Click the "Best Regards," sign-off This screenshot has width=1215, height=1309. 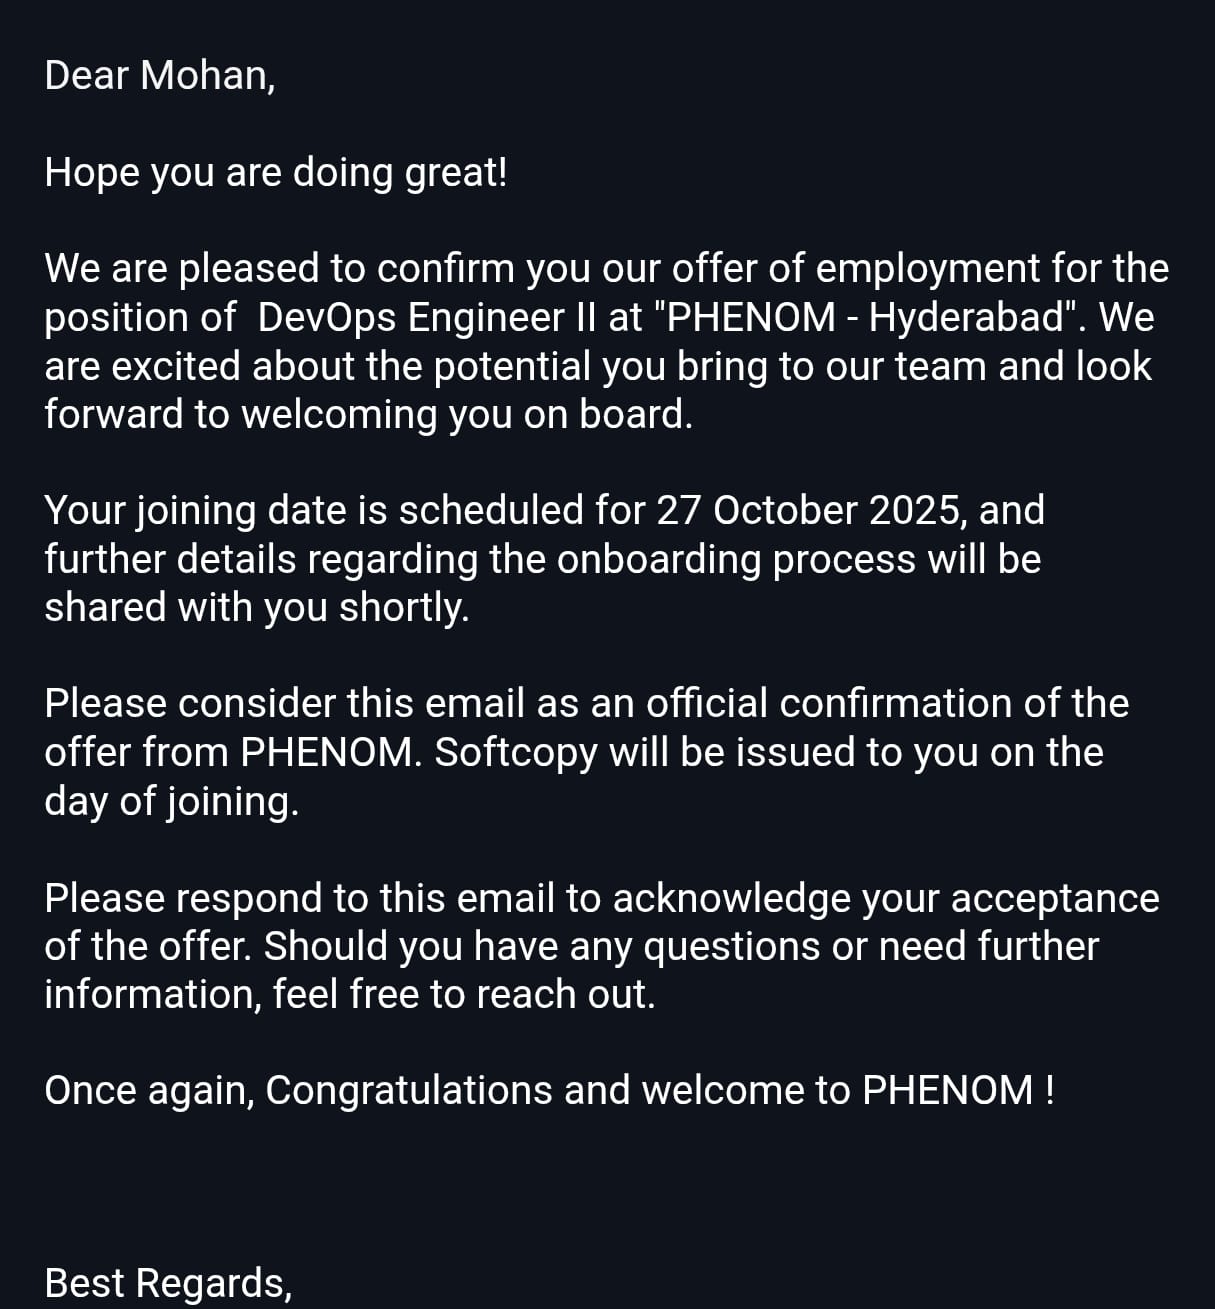(168, 1284)
